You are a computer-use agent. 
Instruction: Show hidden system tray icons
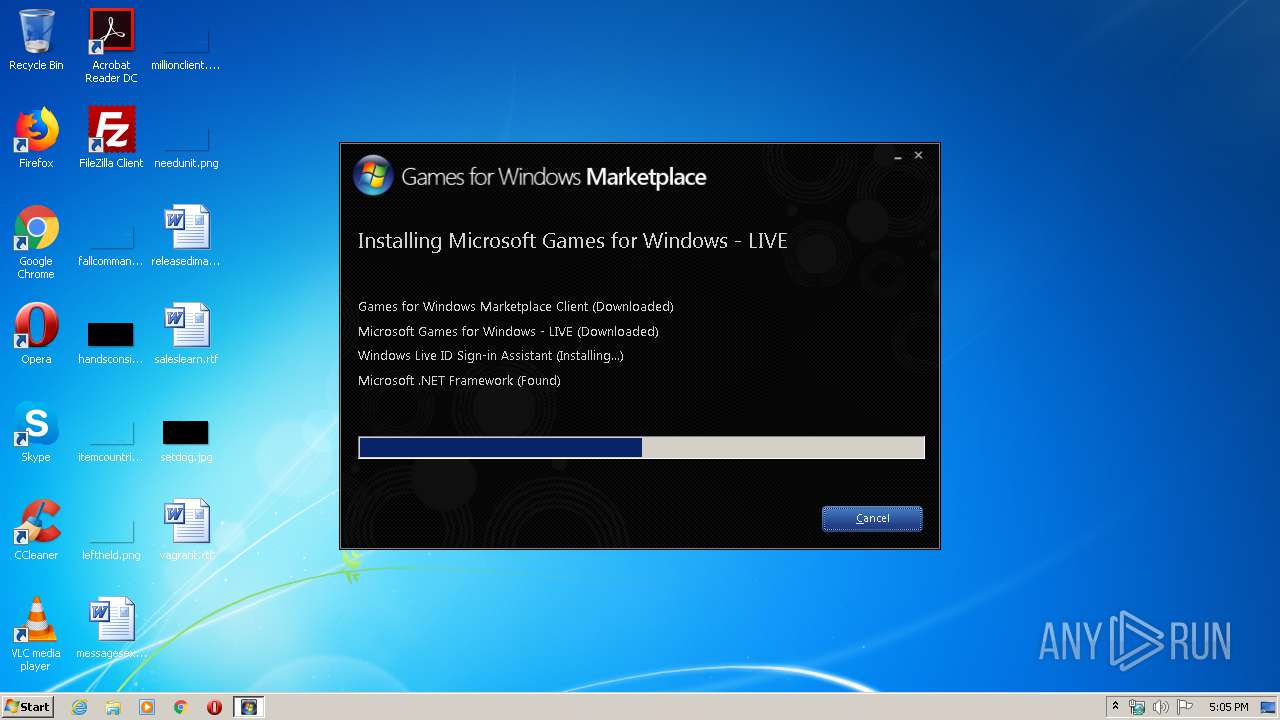(x=1115, y=707)
